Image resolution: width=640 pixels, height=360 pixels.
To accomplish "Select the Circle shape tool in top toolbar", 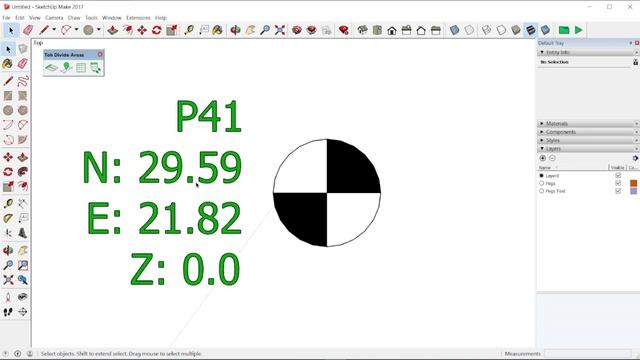I will coord(88,30).
